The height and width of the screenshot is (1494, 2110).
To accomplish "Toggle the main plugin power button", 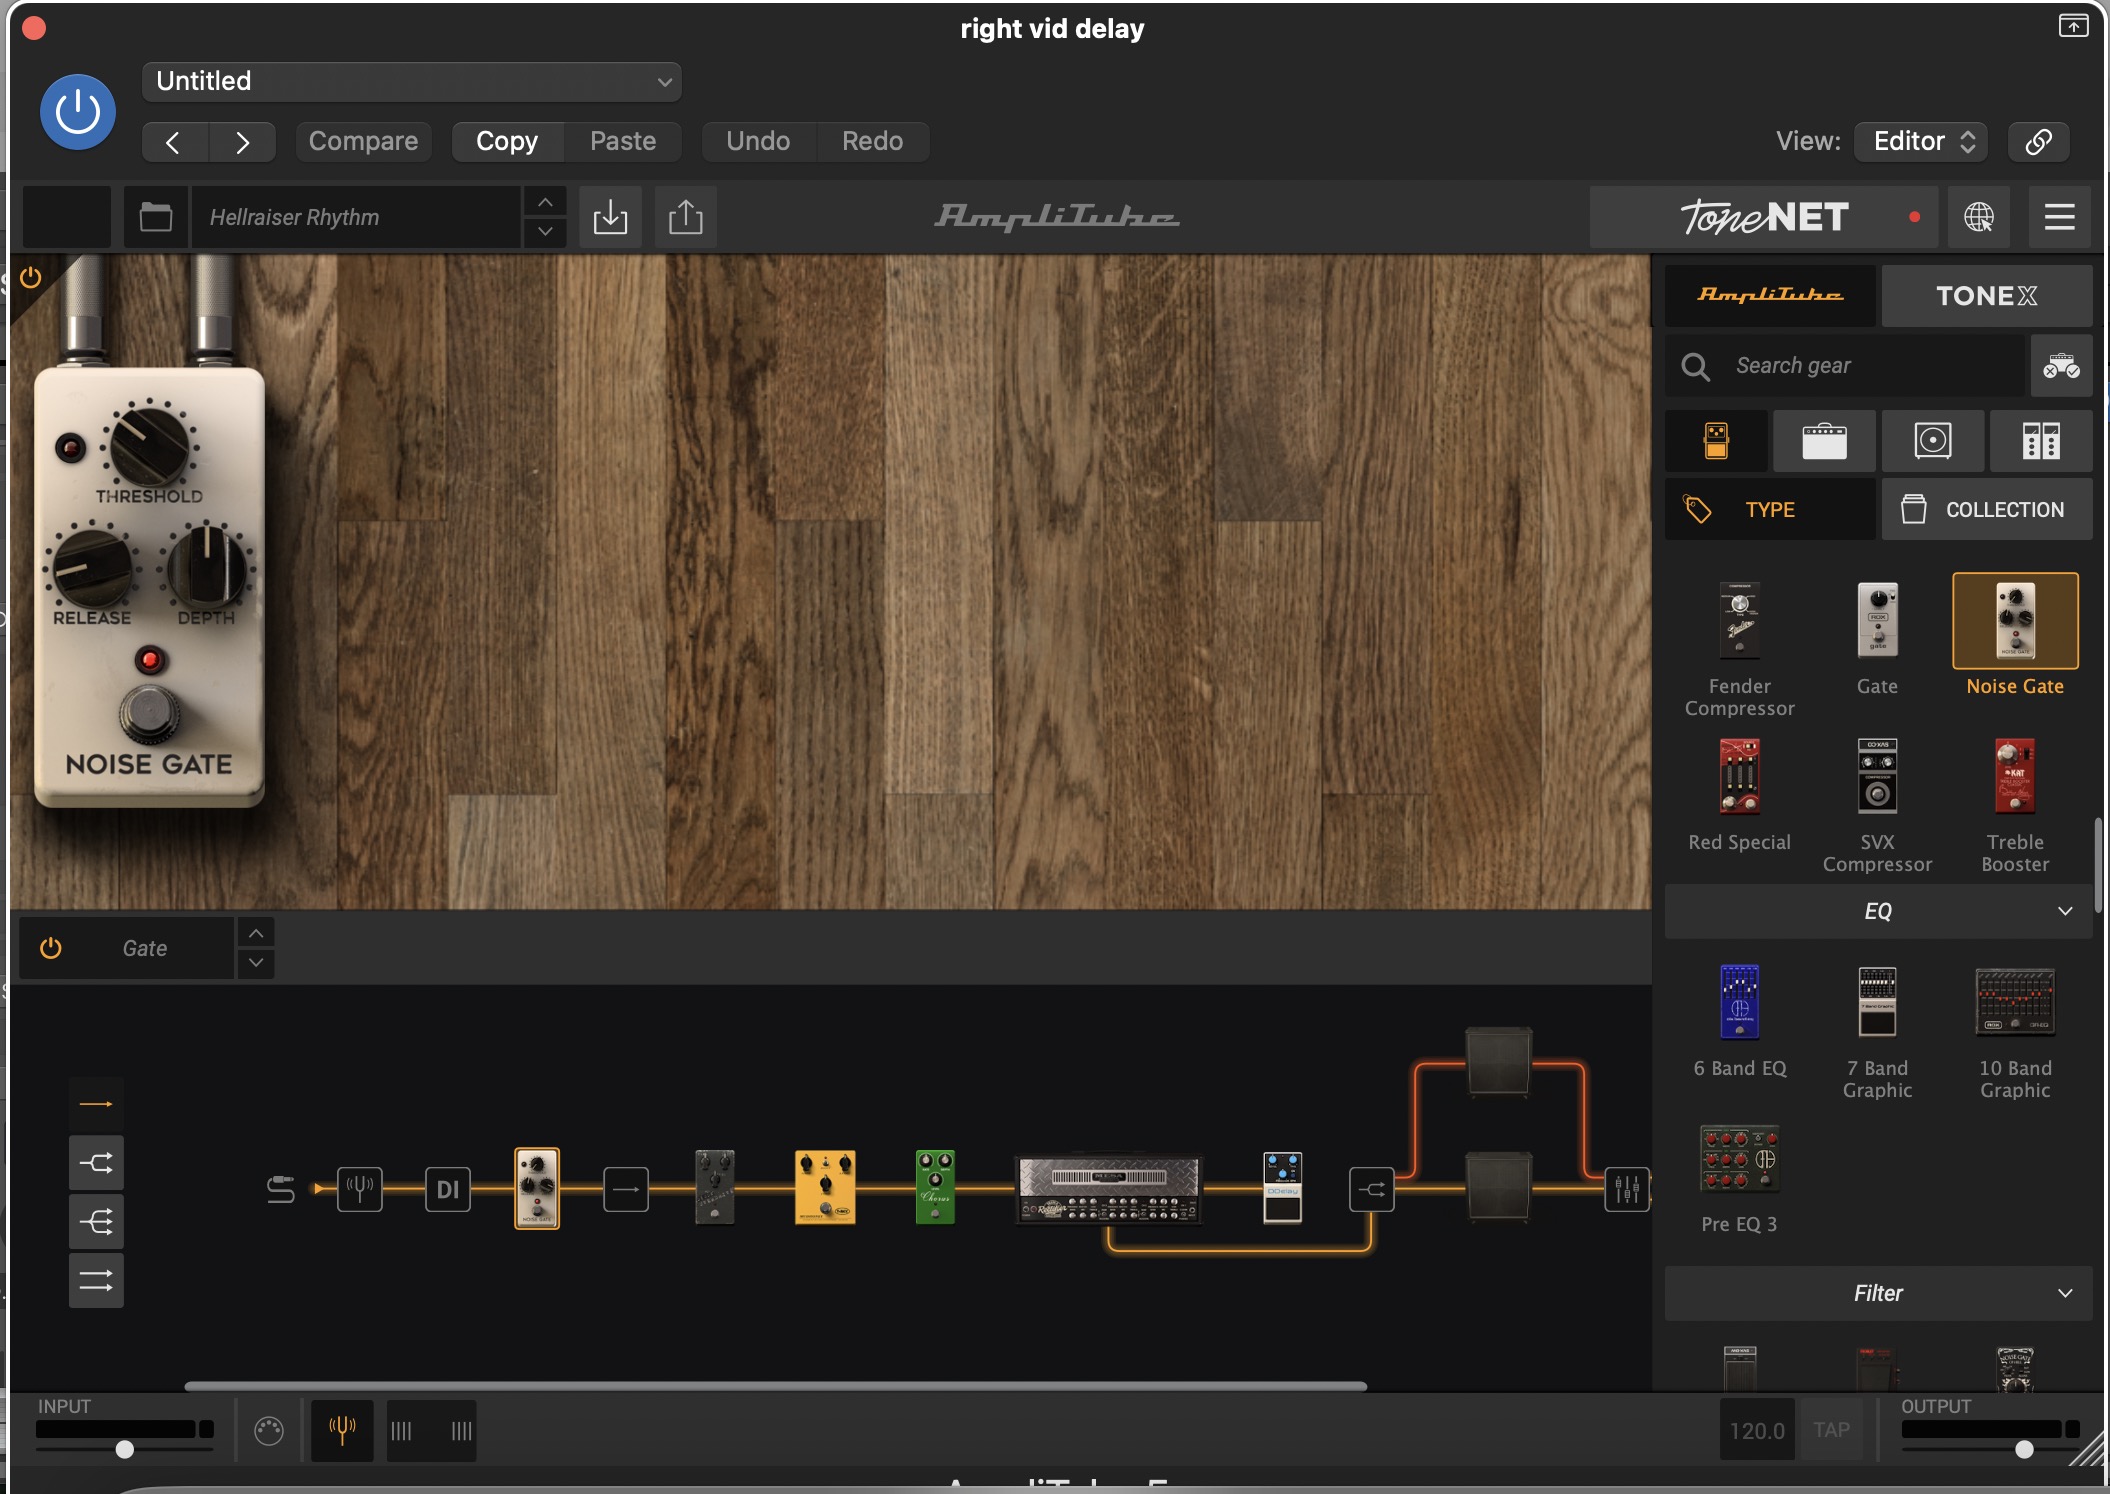I will [x=78, y=112].
